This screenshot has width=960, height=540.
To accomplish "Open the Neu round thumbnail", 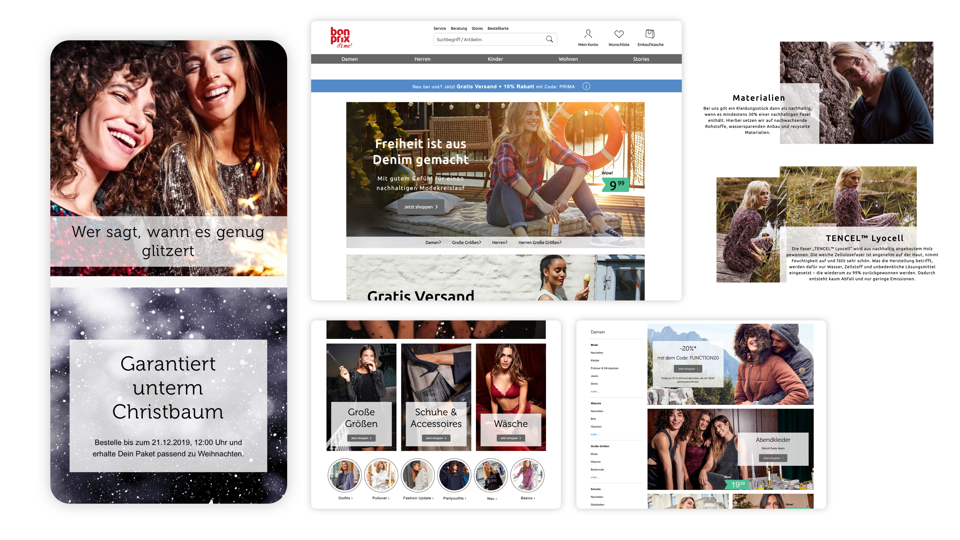I will [491, 475].
